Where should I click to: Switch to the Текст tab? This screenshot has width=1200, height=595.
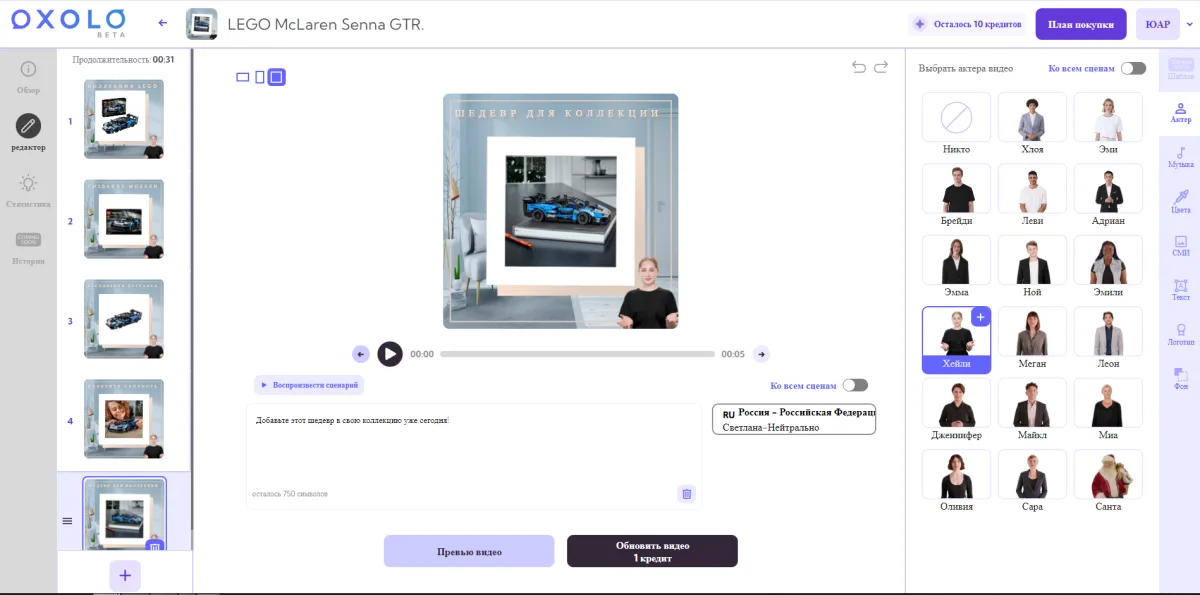[x=1181, y=290]
